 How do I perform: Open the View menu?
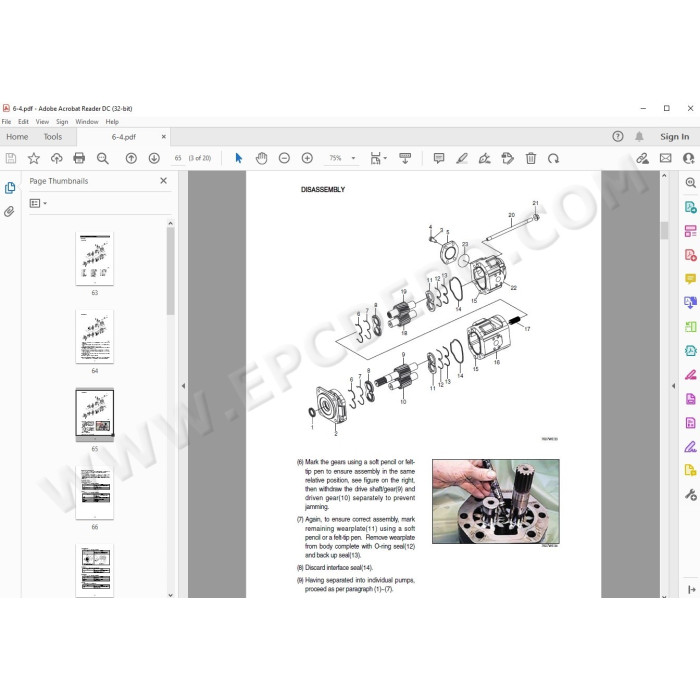pos(42,121)
